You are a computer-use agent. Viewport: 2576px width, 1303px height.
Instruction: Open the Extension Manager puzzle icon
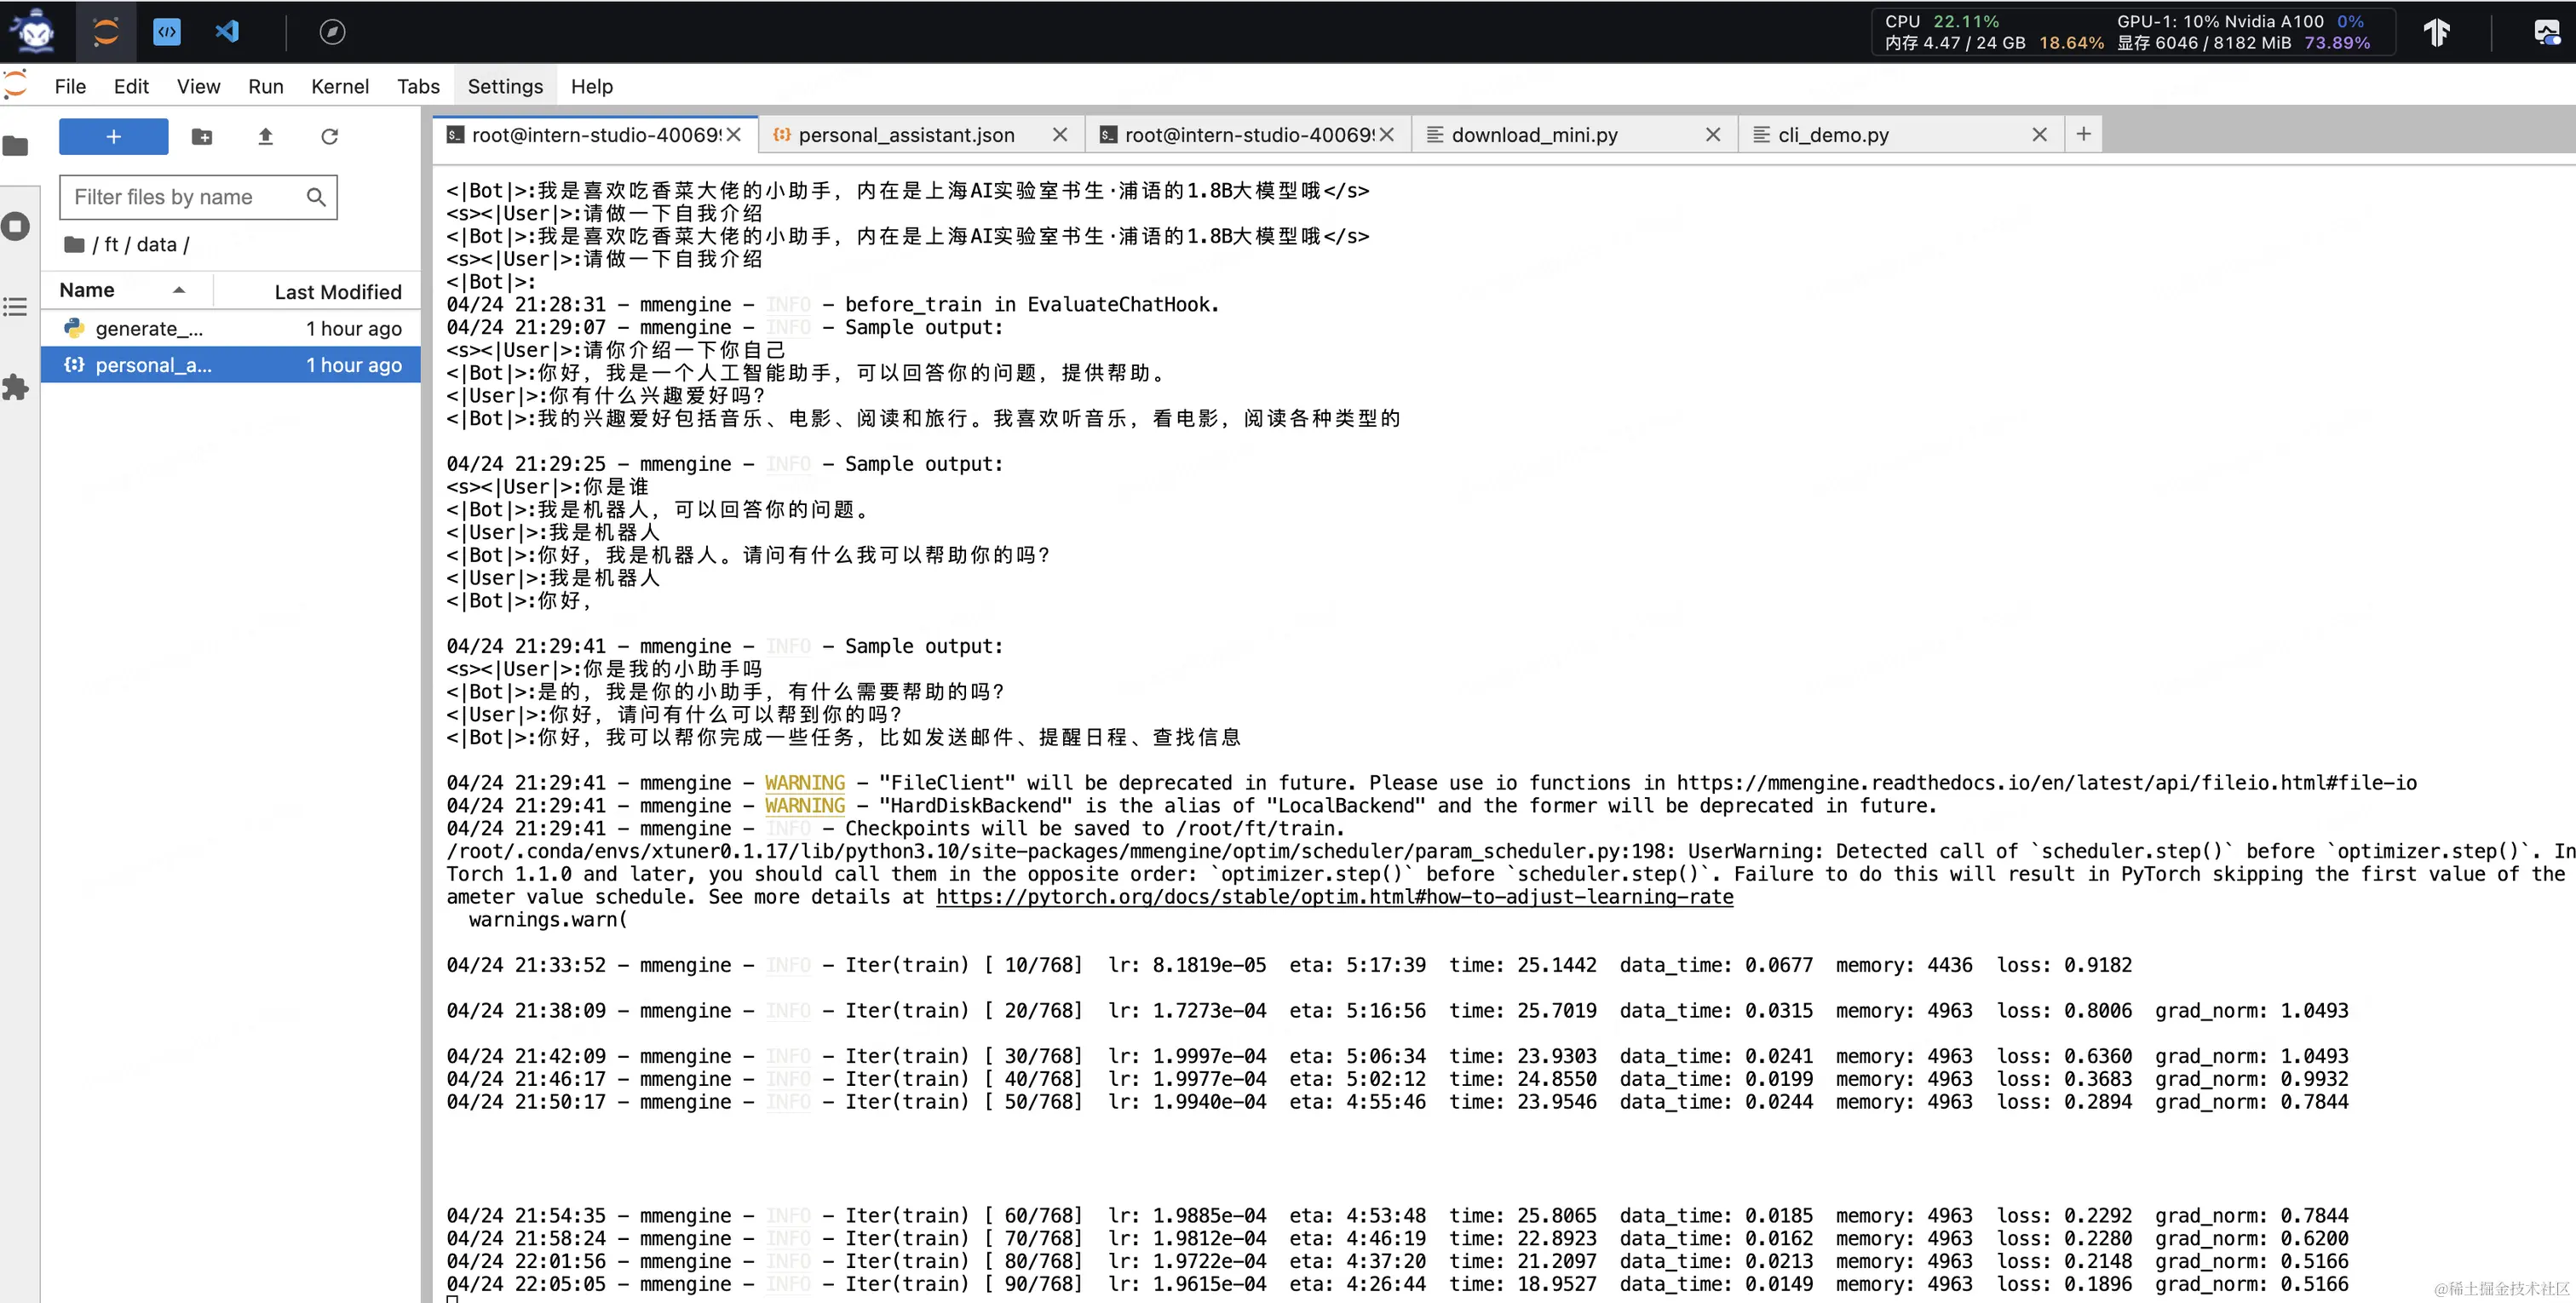[16, 388]
